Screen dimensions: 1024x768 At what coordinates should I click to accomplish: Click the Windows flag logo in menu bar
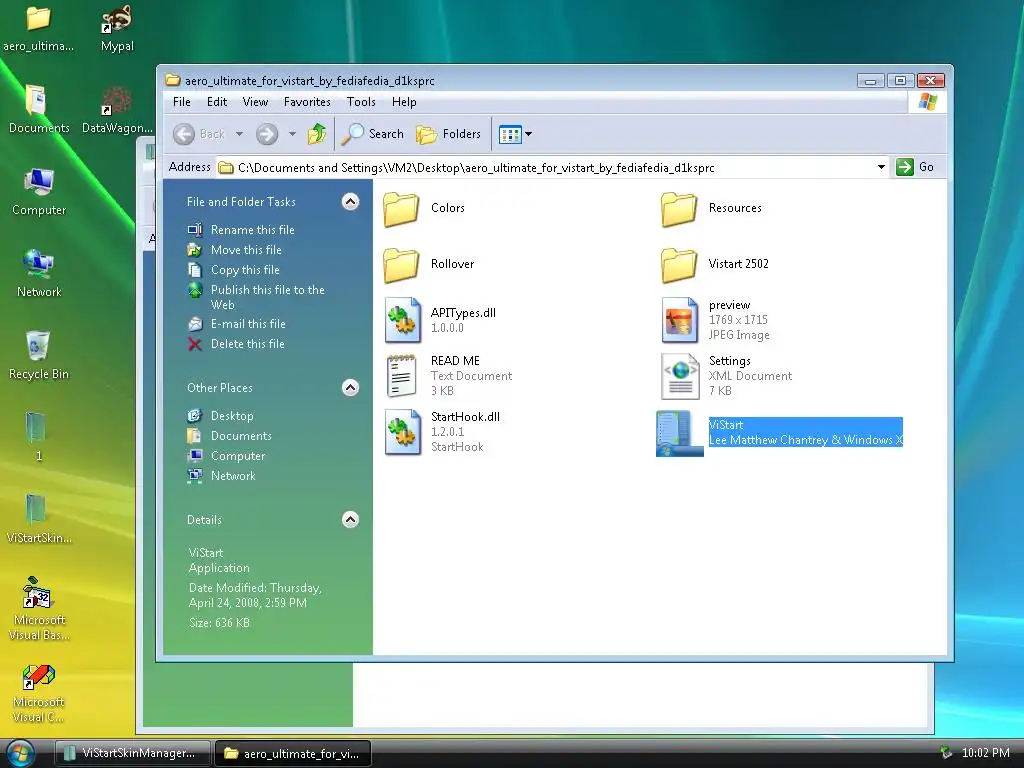pos(927,102)
